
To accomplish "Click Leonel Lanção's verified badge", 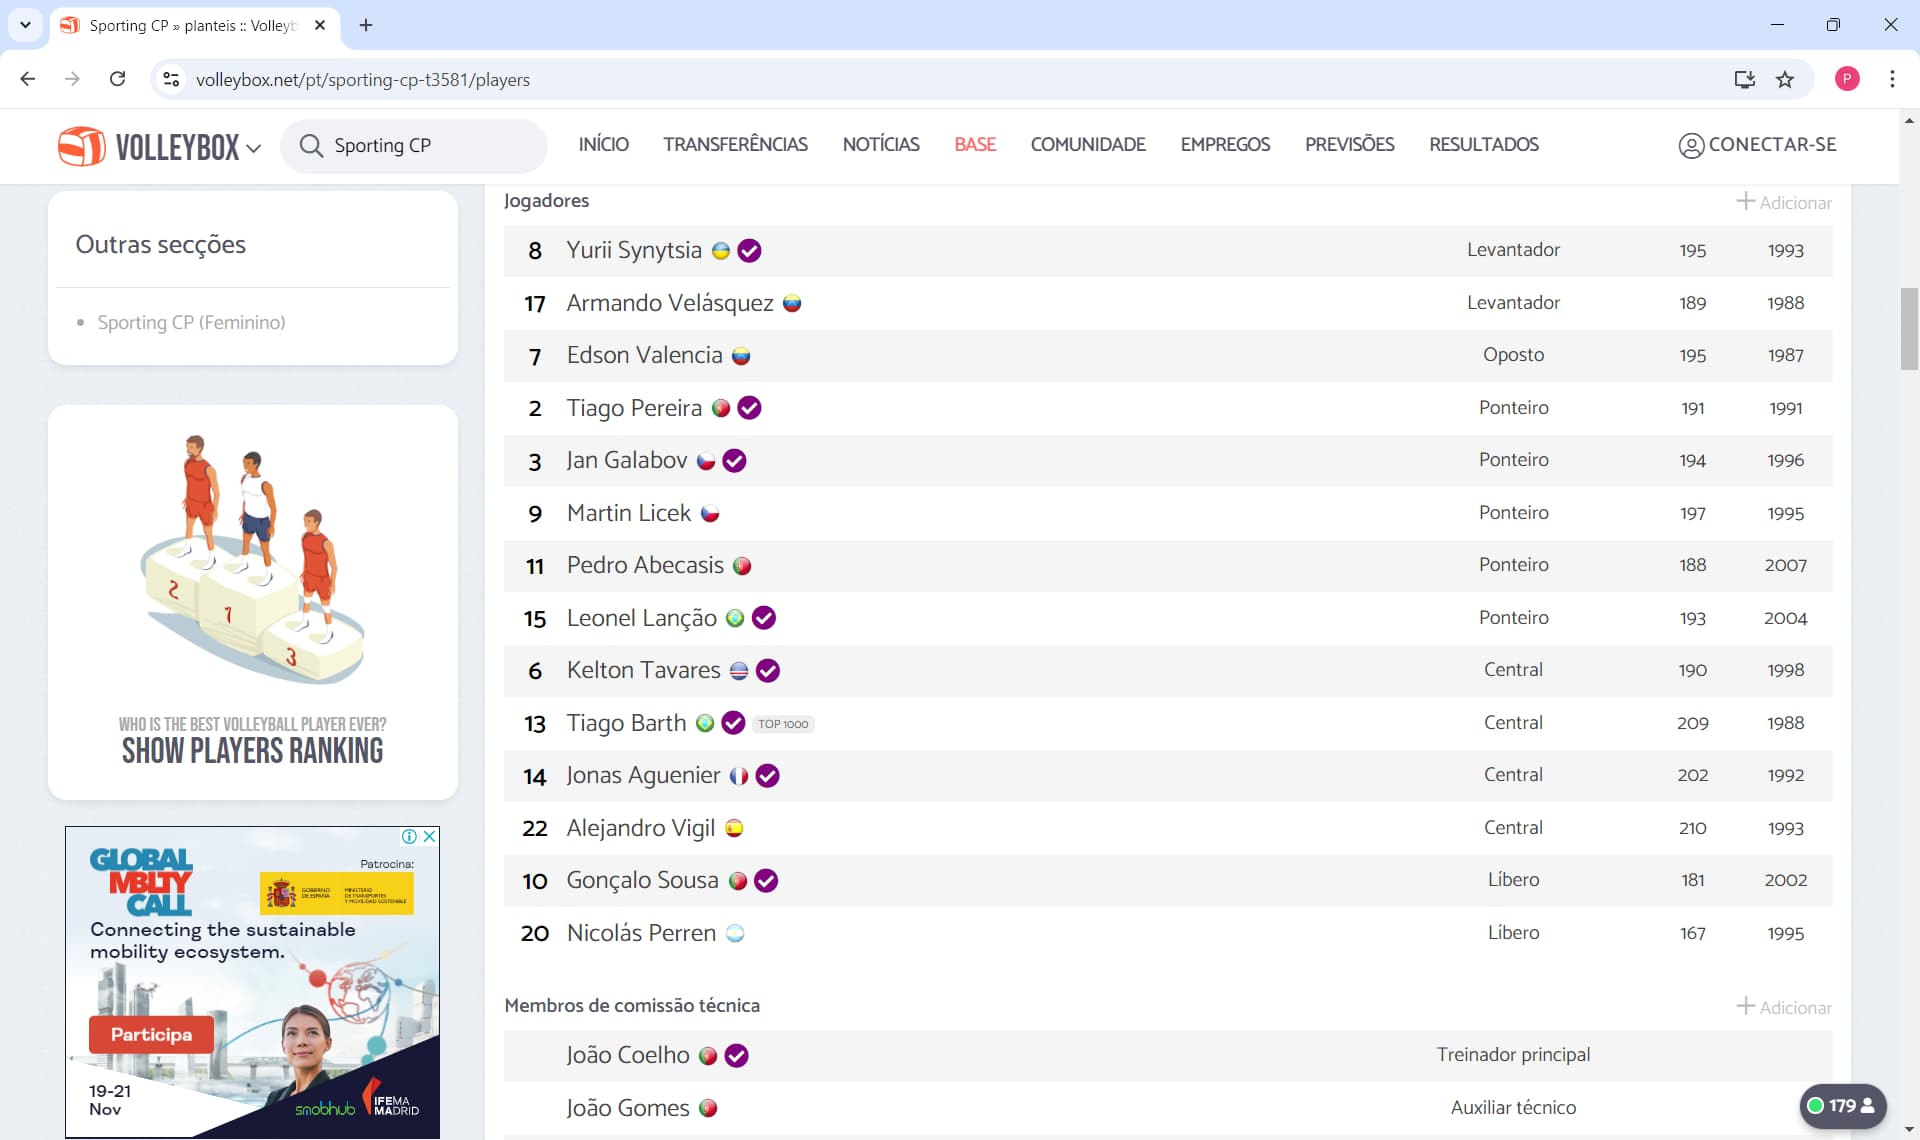I will coord(764,618).
